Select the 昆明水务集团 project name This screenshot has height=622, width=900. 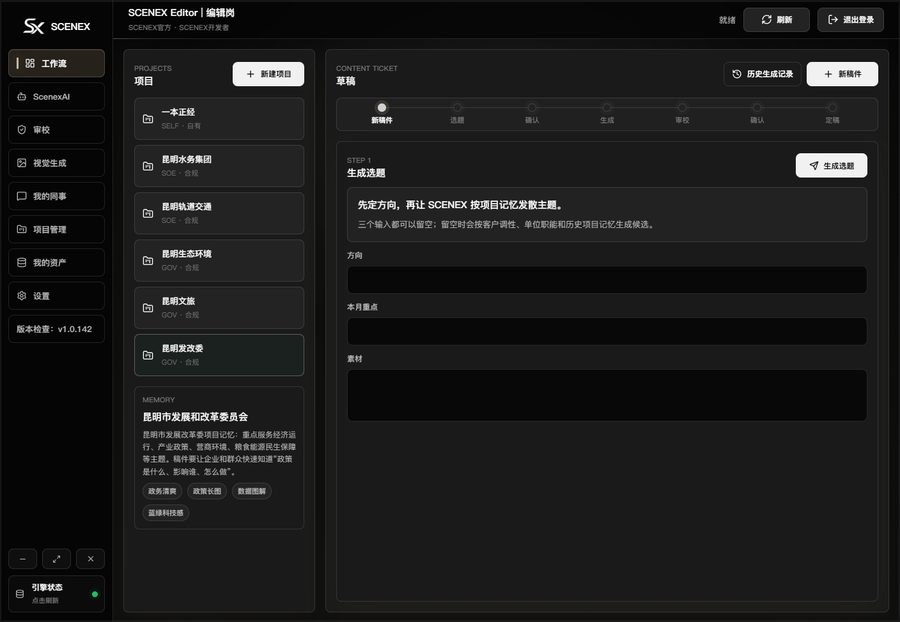click(187, 160)
